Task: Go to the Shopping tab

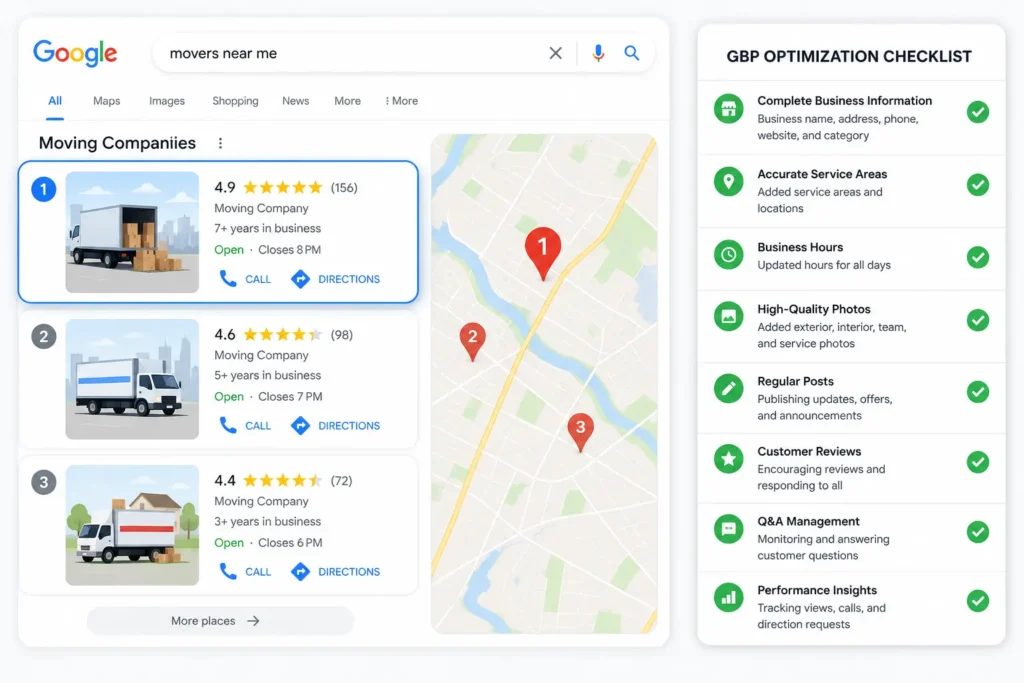Action: [235, 101]
